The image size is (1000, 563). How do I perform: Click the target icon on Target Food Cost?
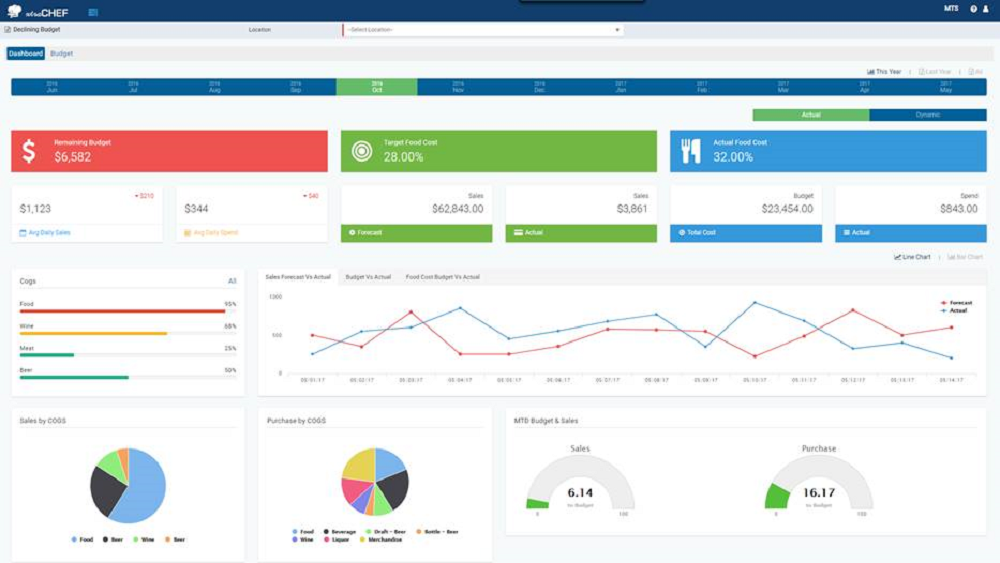[x=362, y=151]
